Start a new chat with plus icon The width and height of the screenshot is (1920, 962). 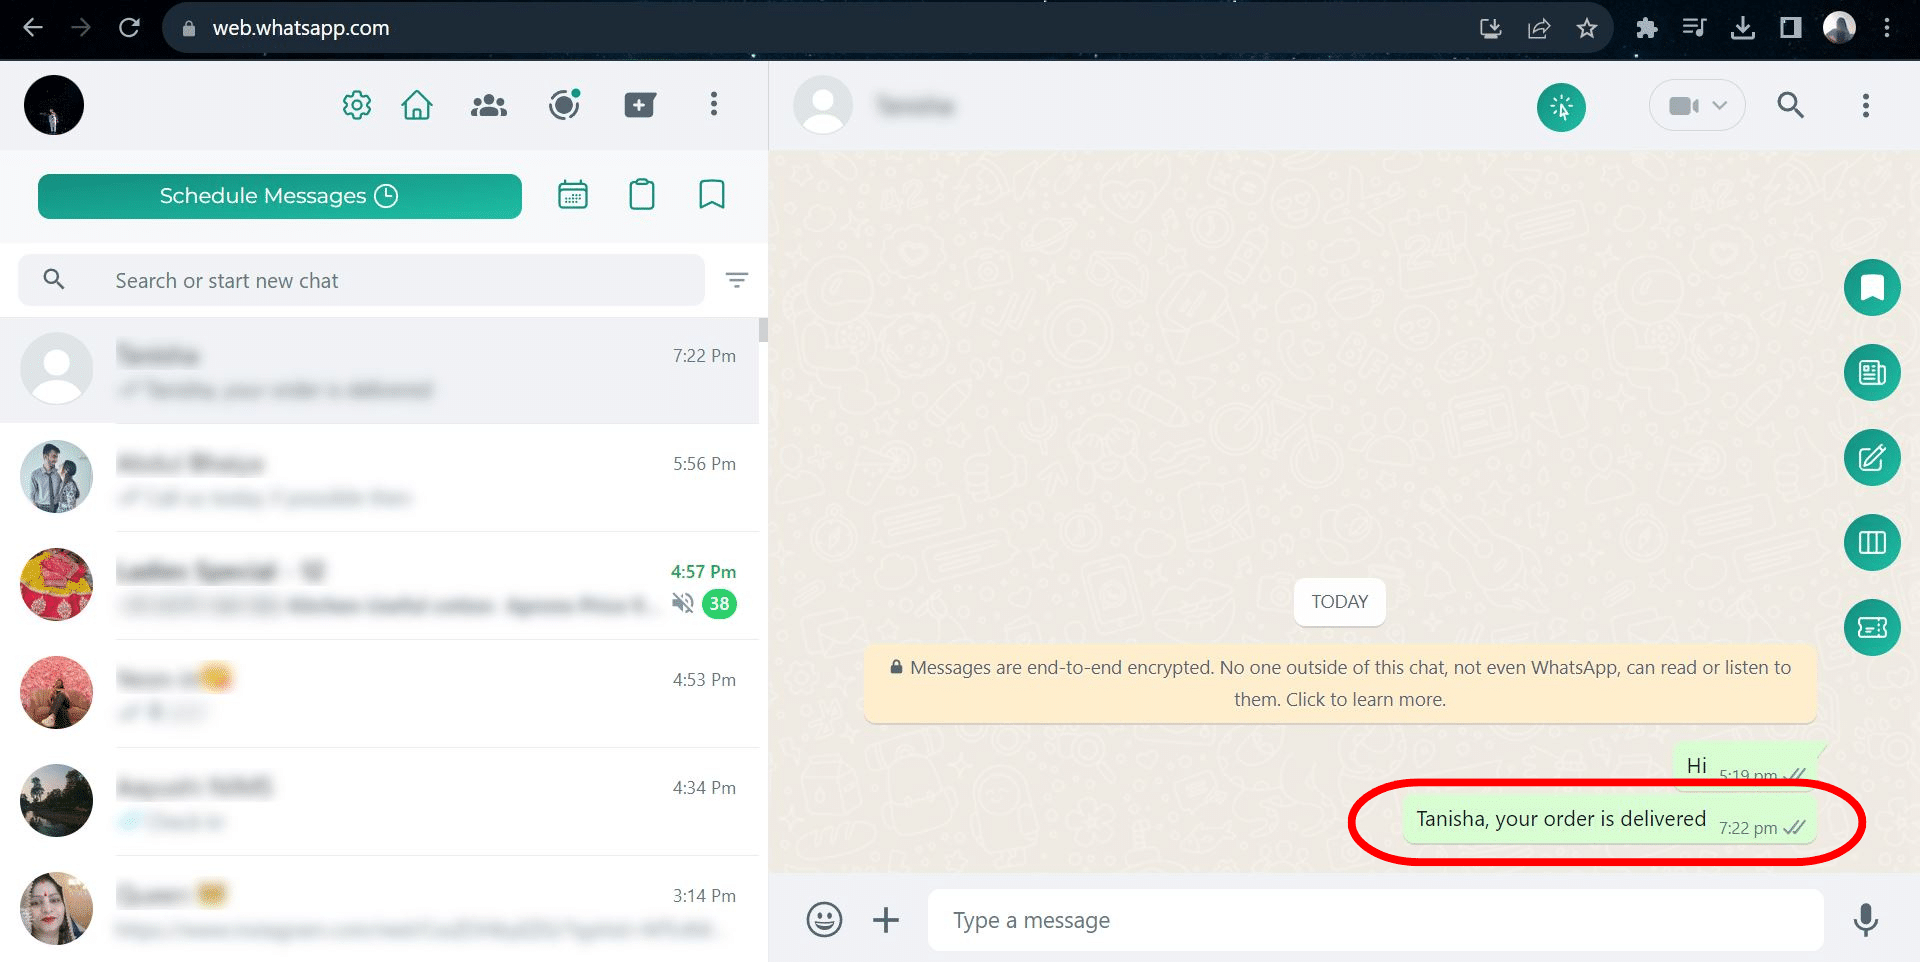pos(639,105)
